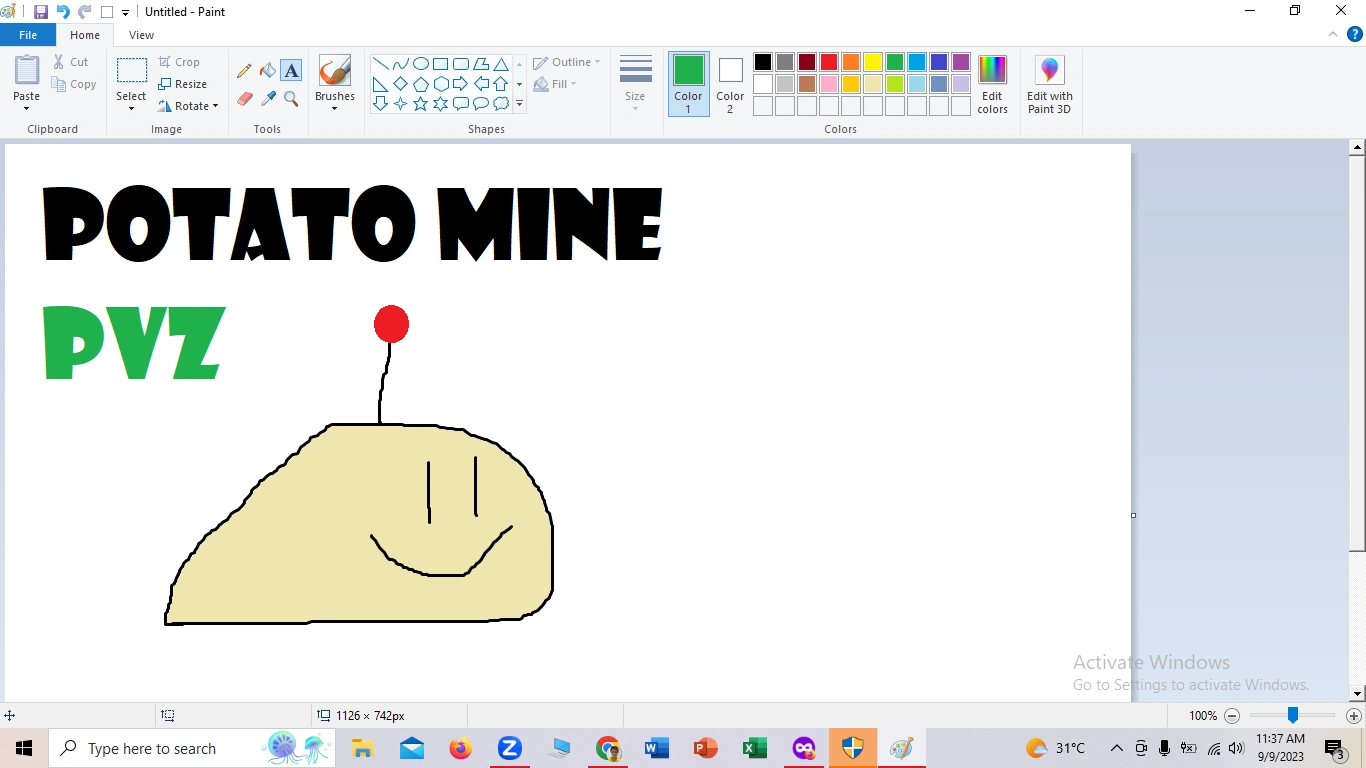This screenshot has width=1366, height=768.
Task: Open Microsoft Word from the taskbar
Action: tap(656, 748)
